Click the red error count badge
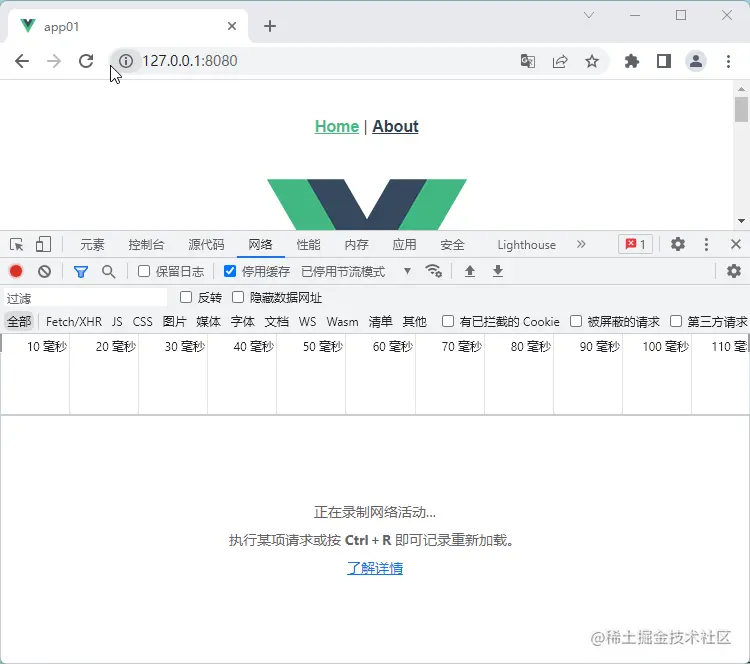Image resolution: width=750 pixels, height=664 pixels. (635, 244)
